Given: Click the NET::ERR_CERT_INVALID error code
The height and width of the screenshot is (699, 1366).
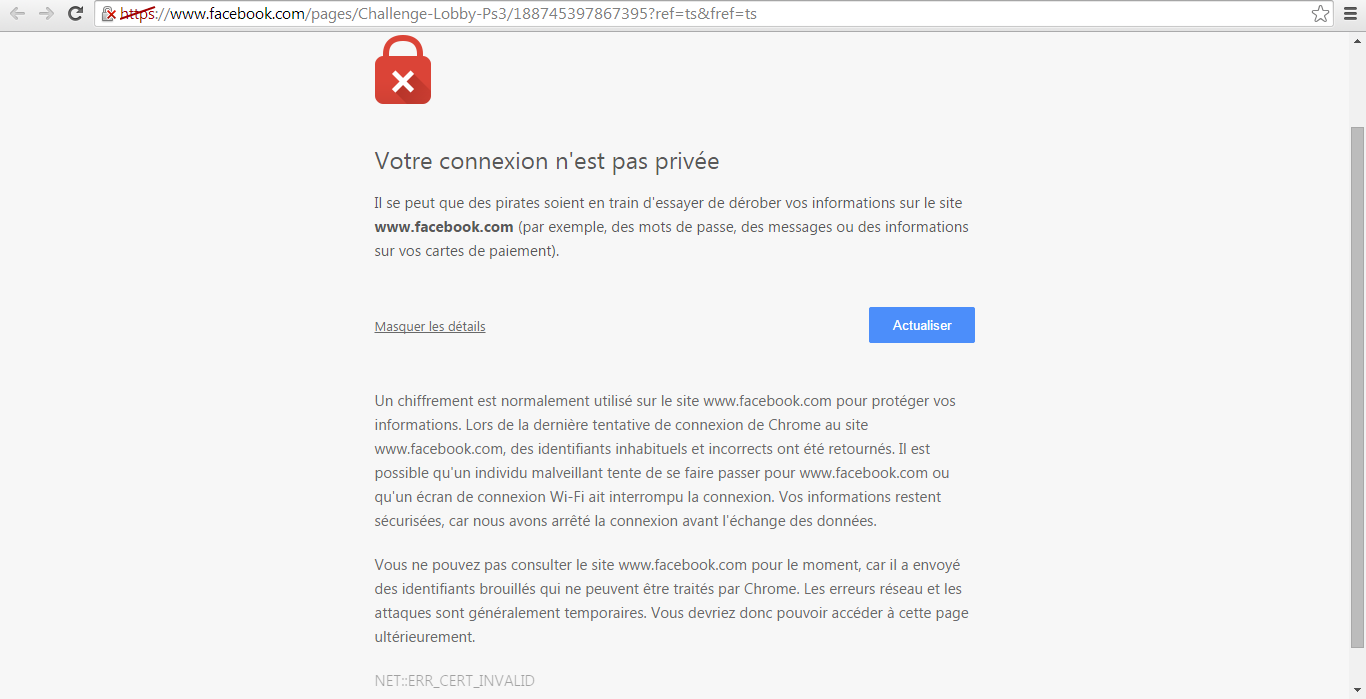Looking at the screenshot, I should 455,681.
